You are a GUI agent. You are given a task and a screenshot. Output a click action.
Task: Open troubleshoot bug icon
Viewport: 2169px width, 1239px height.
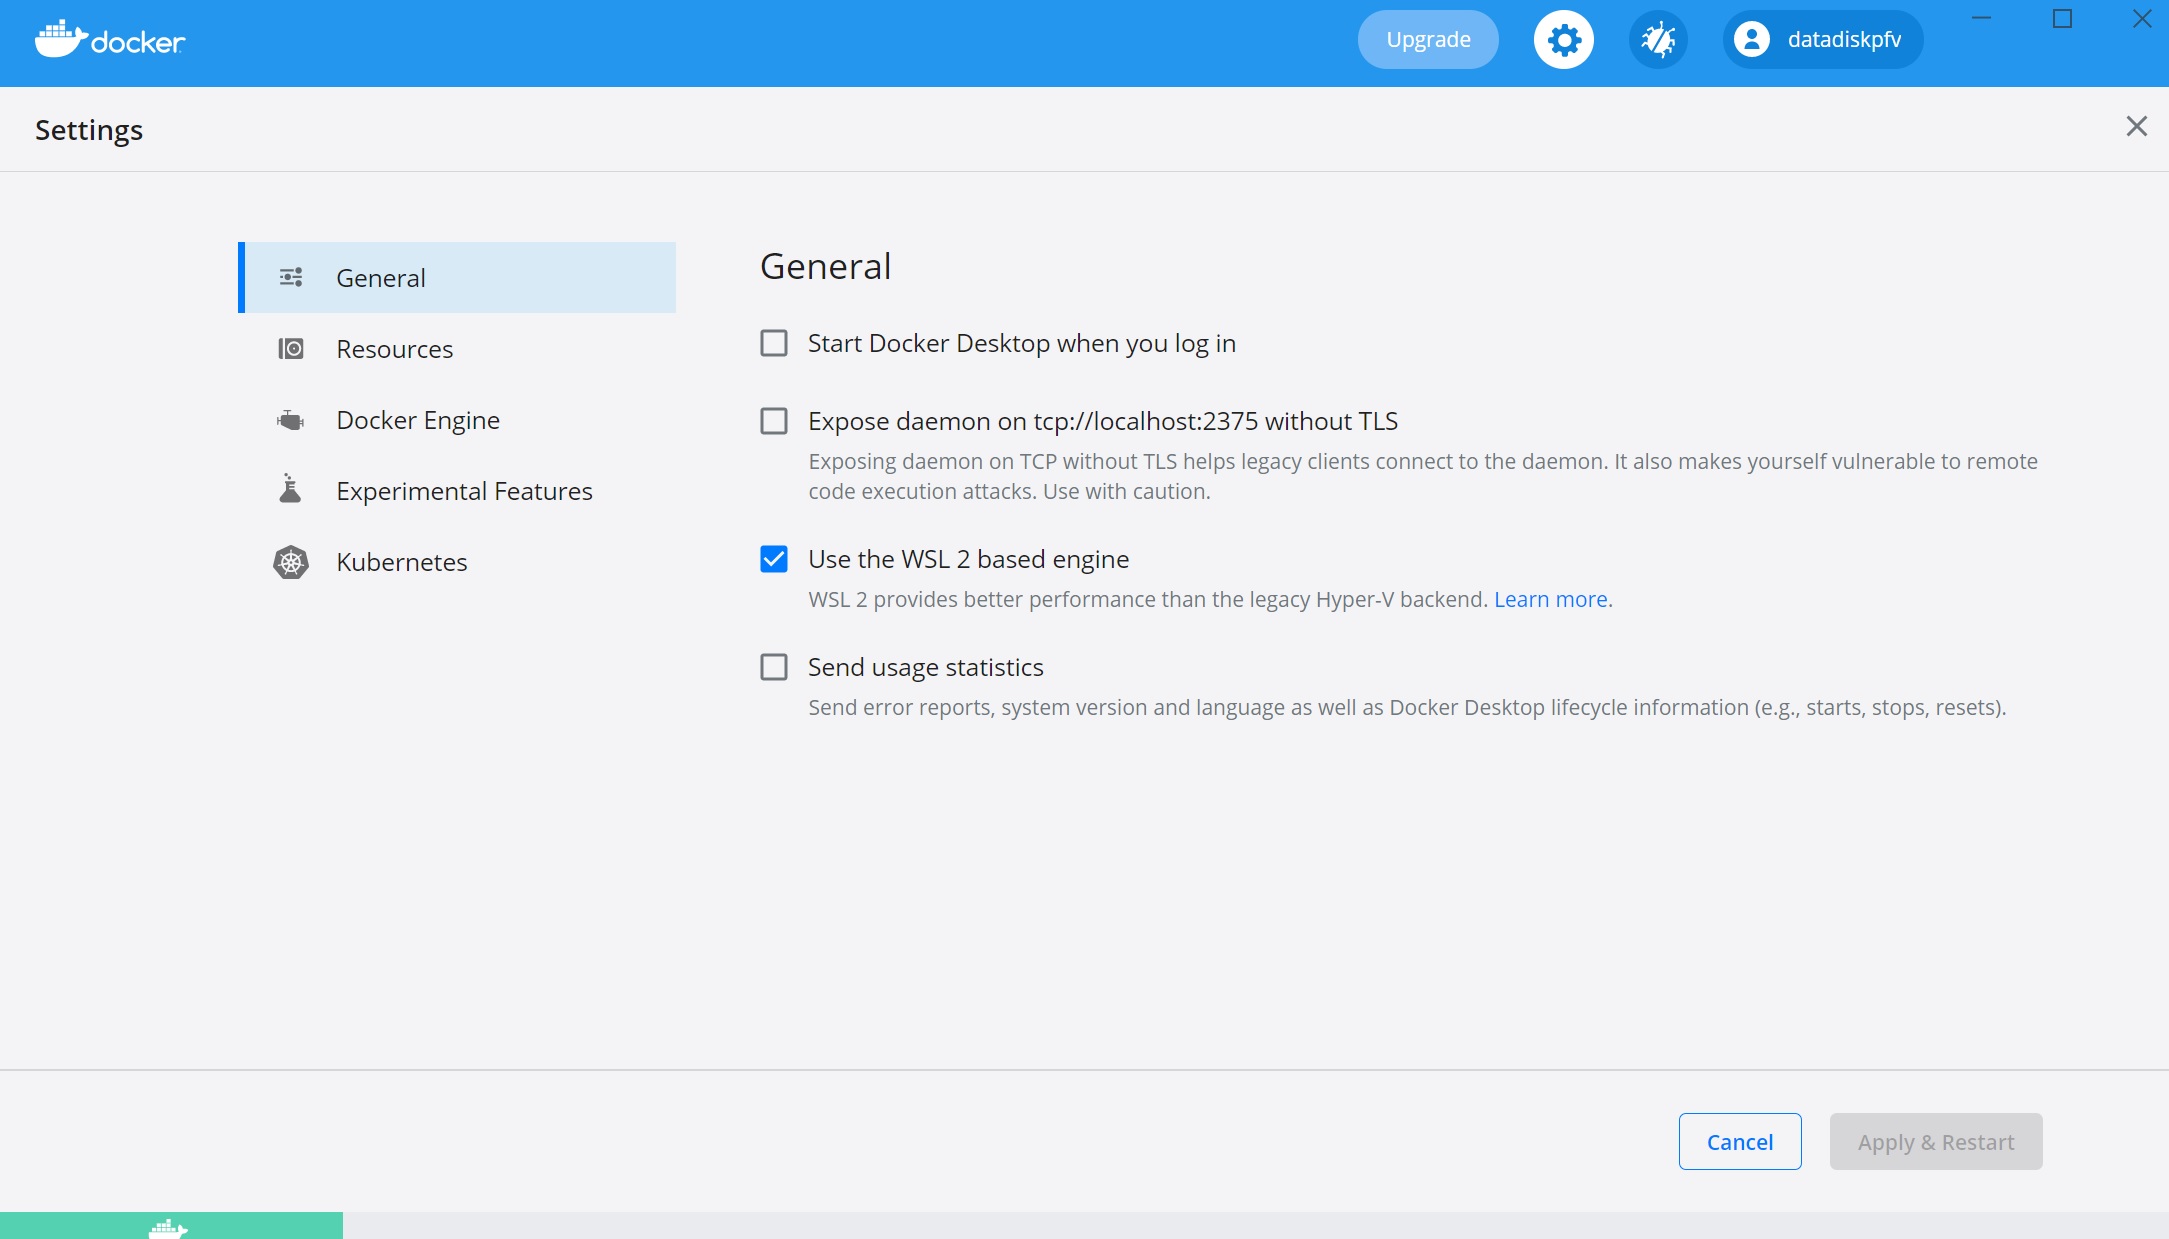click(x=1658, y=40)
